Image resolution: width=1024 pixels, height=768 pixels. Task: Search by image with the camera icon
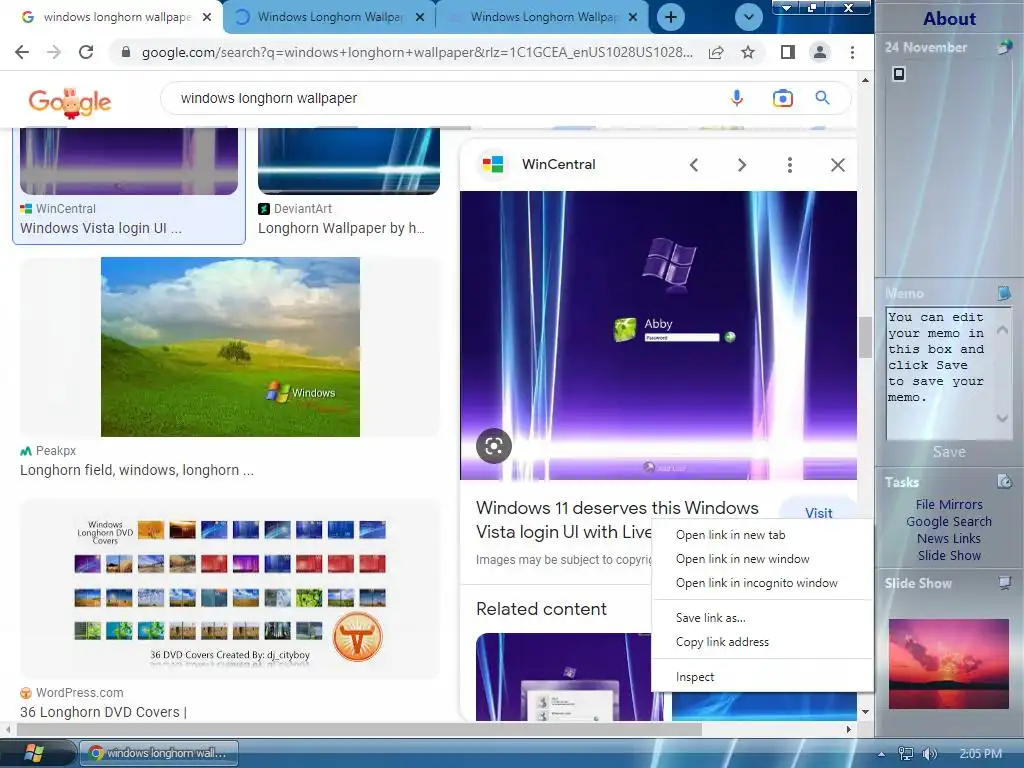click(x=782, y=98)
